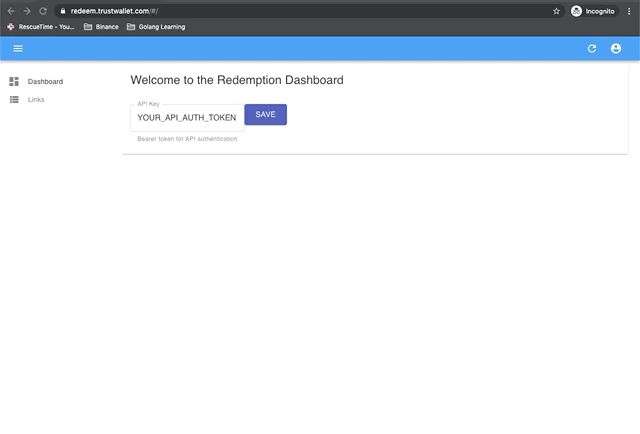The width and height of the screenshot is (640, 434).
Task: Open the Chrome three-dot menu
Action: [x=629, y=11]
